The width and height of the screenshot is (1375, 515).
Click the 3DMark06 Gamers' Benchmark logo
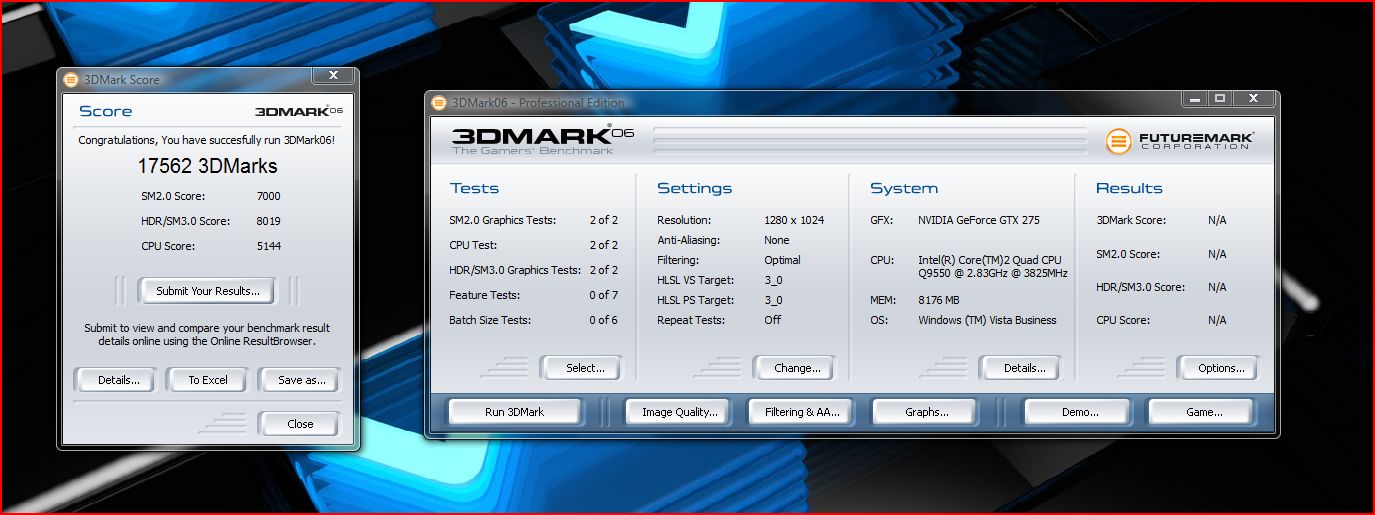542,140
